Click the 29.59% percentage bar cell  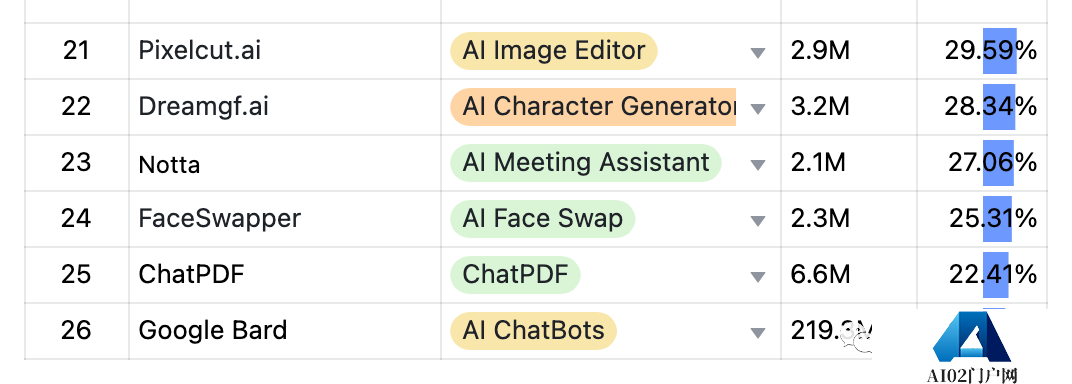click(982, 51)
